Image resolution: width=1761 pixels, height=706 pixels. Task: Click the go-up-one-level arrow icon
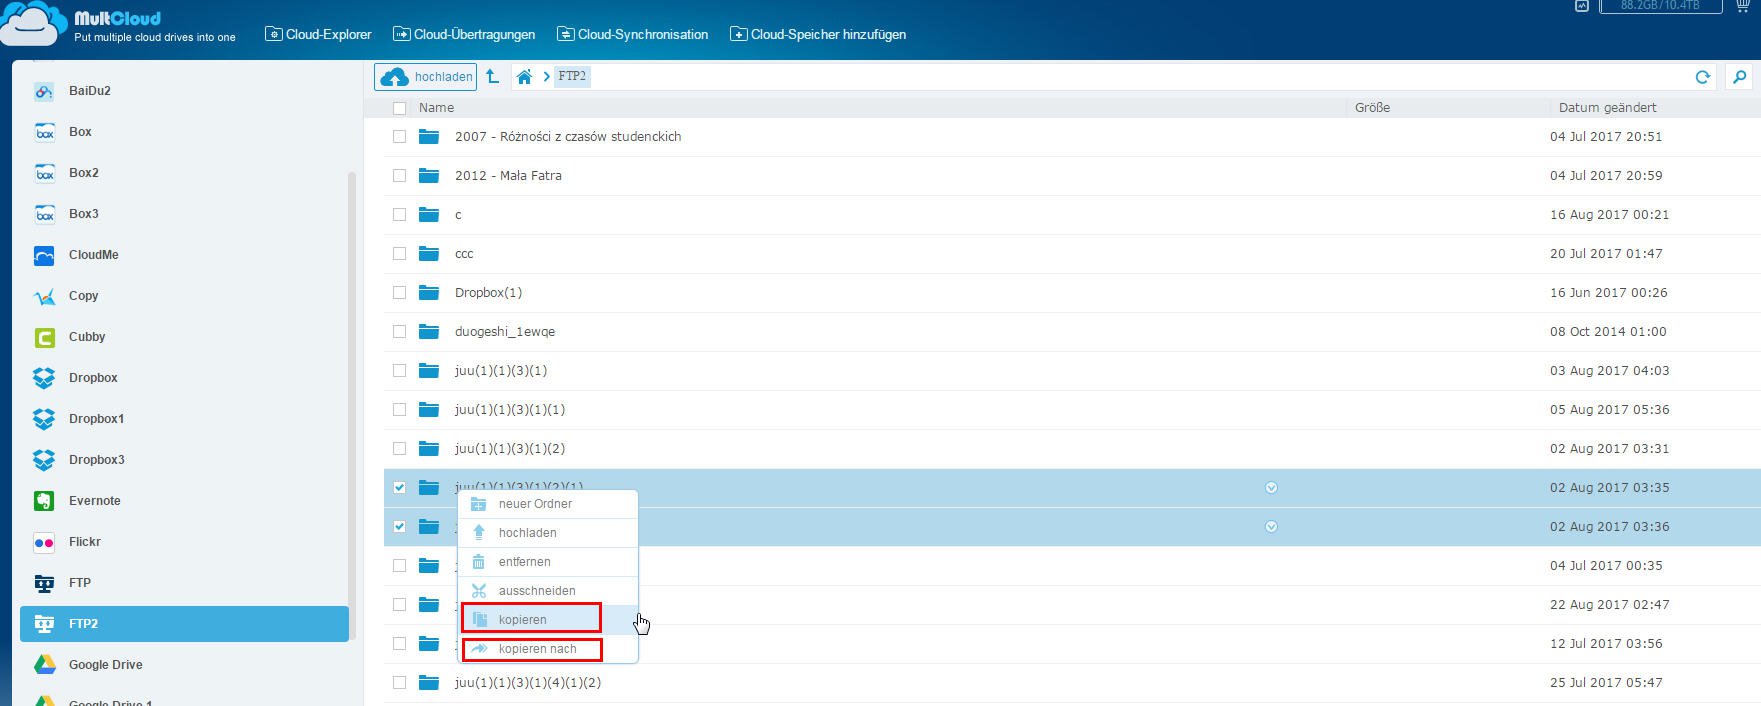pyautogui.click(x=492, y=76)
